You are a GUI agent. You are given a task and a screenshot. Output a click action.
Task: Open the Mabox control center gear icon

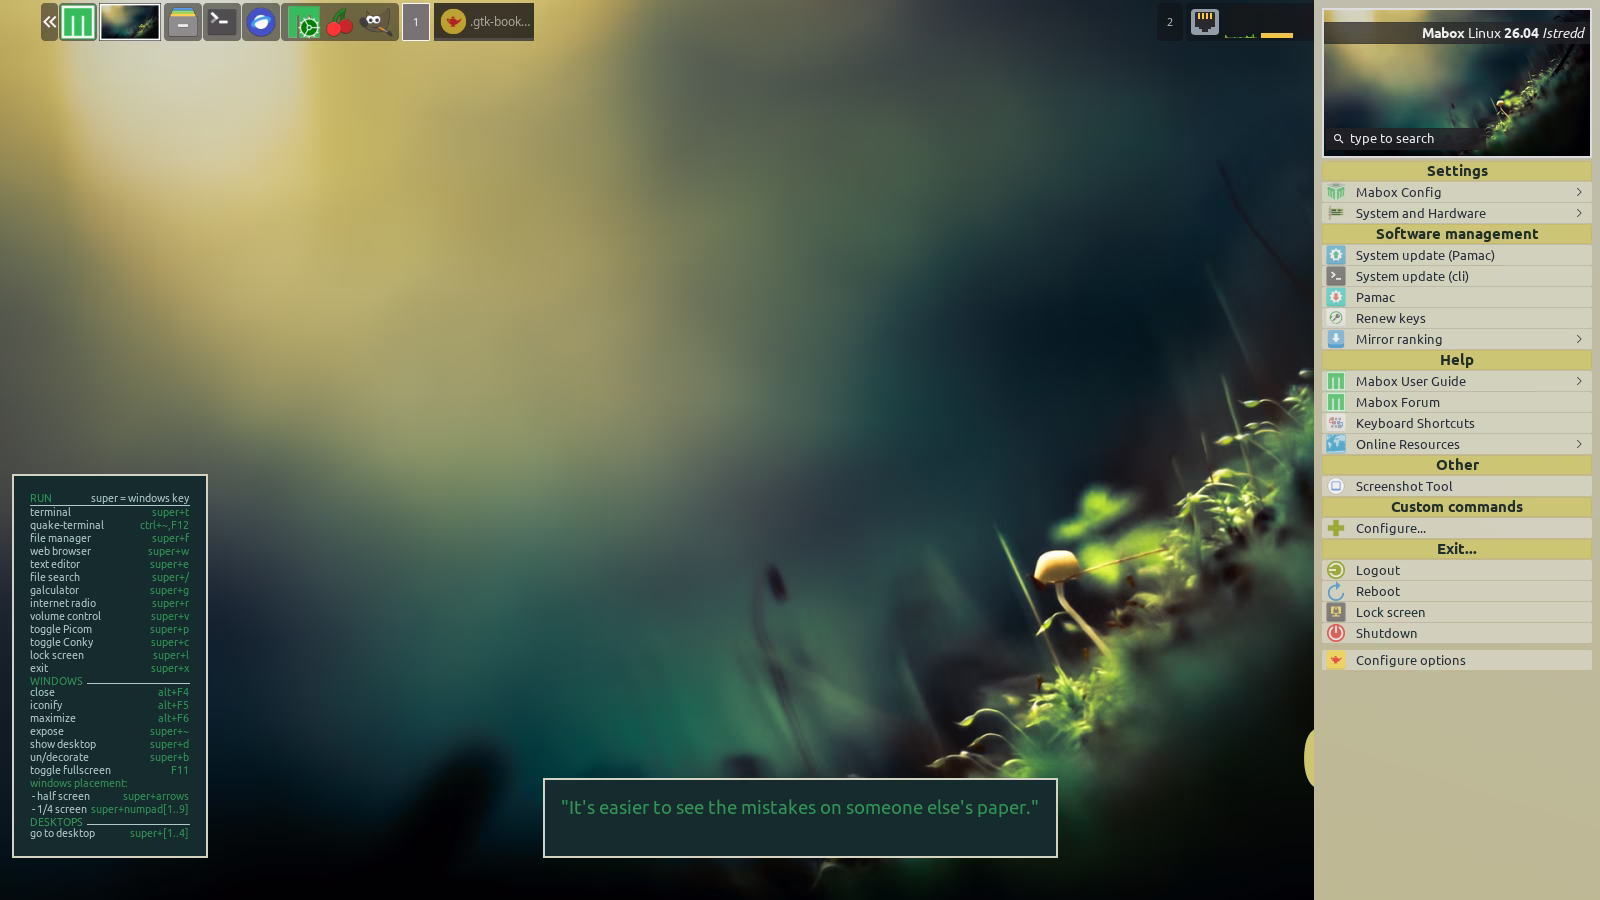point(303,22)
